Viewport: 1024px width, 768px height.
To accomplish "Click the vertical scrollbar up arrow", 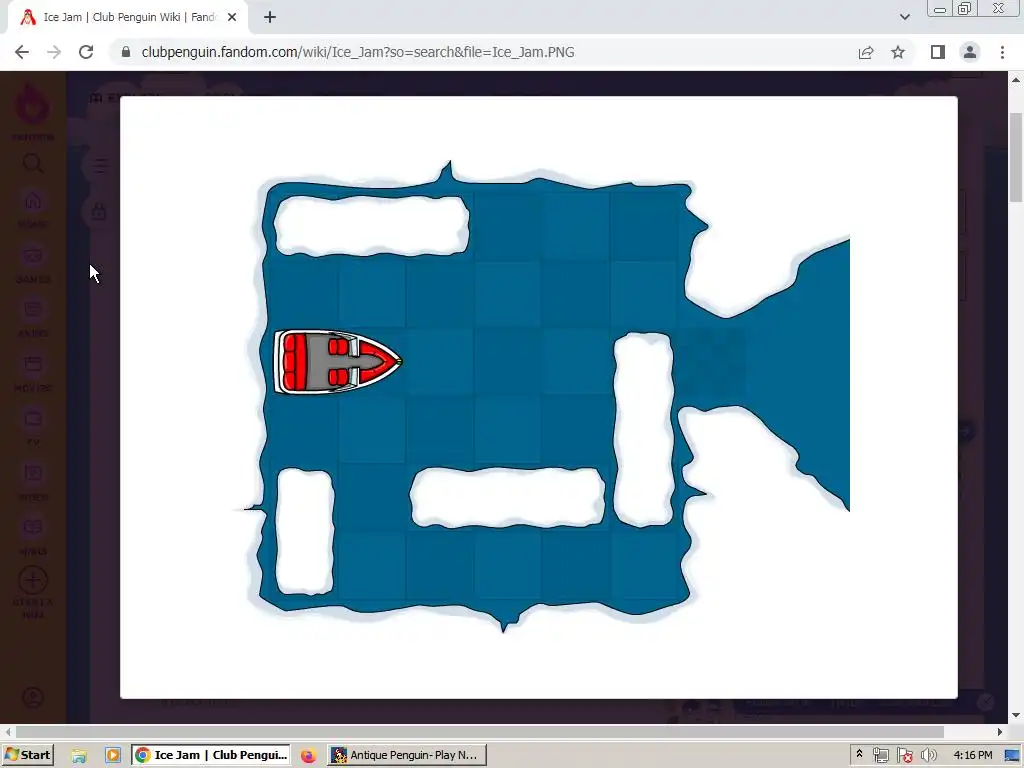I will [x=1016, y=80].
